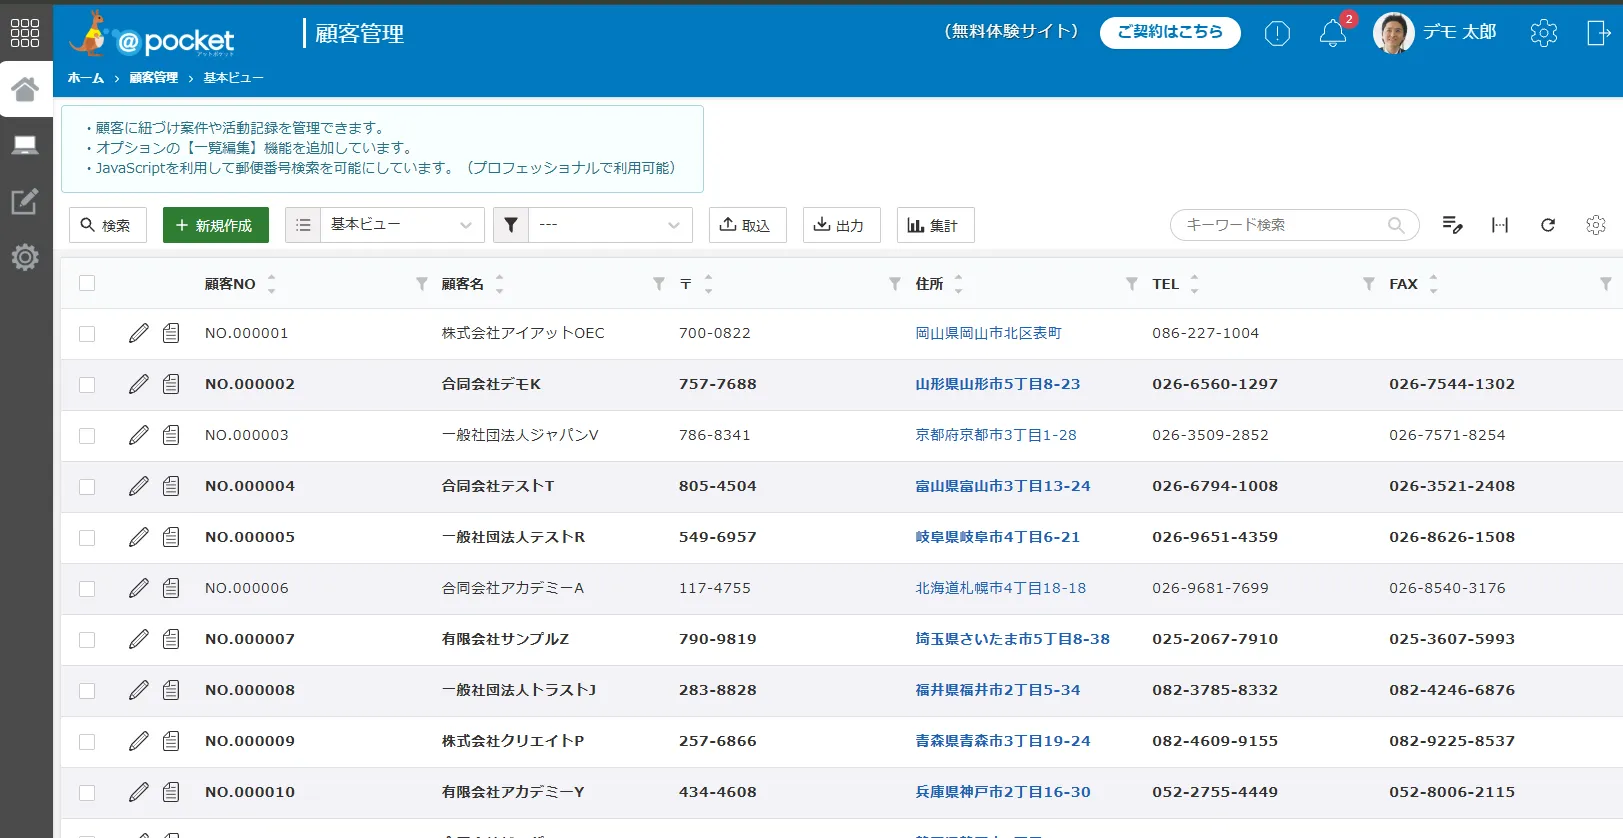Click the logout icon in header
Screen dimensions: 1623x838
(1598, 33)
